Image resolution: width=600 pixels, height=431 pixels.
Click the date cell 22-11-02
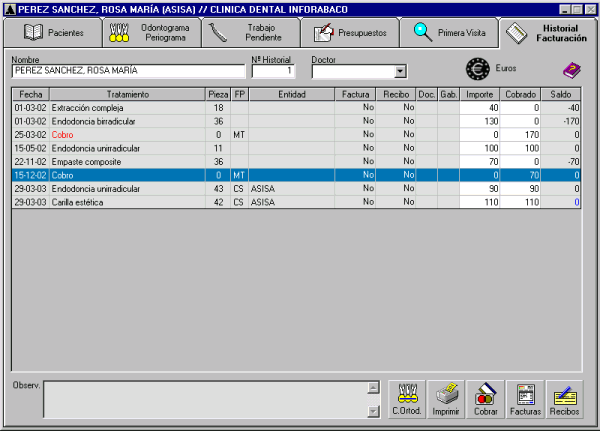click(x=30, y=162)
